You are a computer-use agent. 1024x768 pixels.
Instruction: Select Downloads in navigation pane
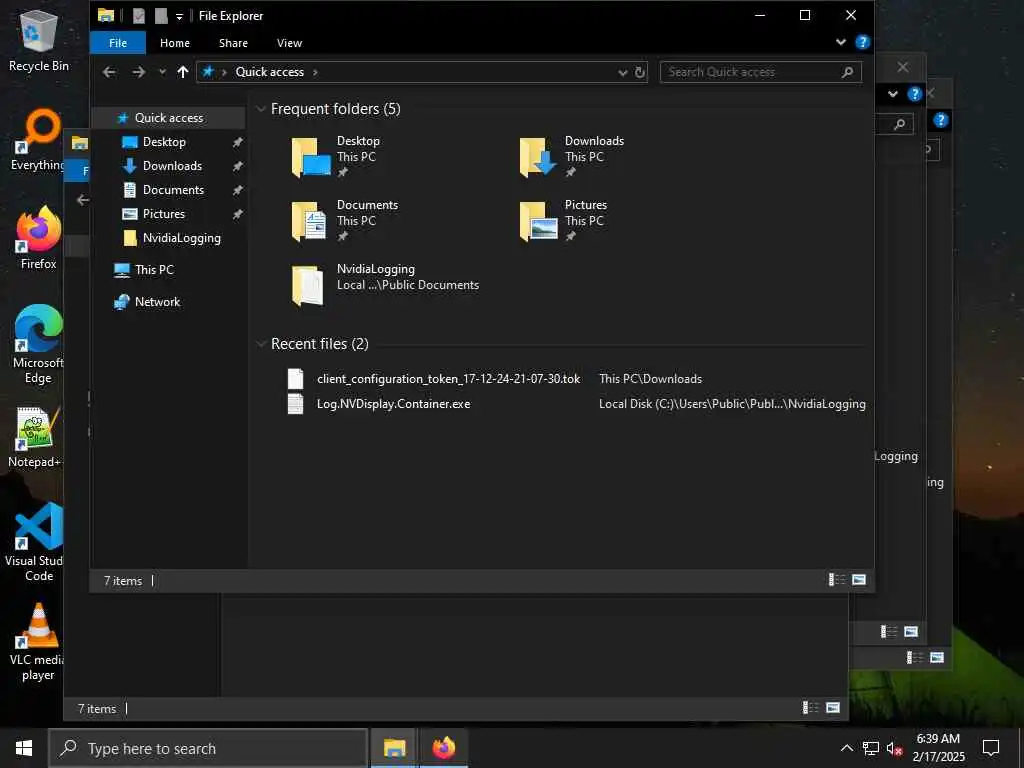point(172,166)
